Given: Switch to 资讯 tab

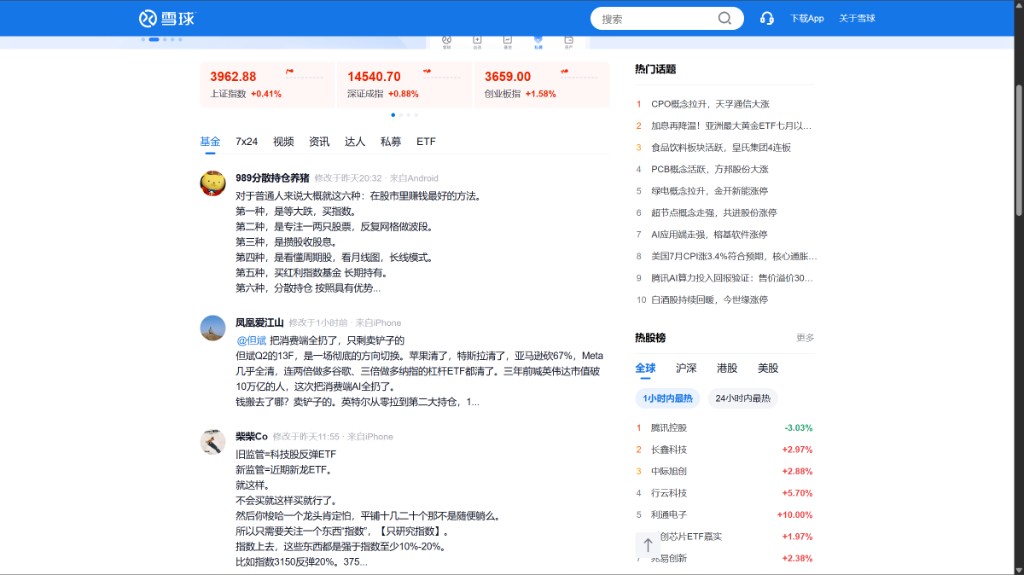Looking at the screenshot, I should 319,141.
